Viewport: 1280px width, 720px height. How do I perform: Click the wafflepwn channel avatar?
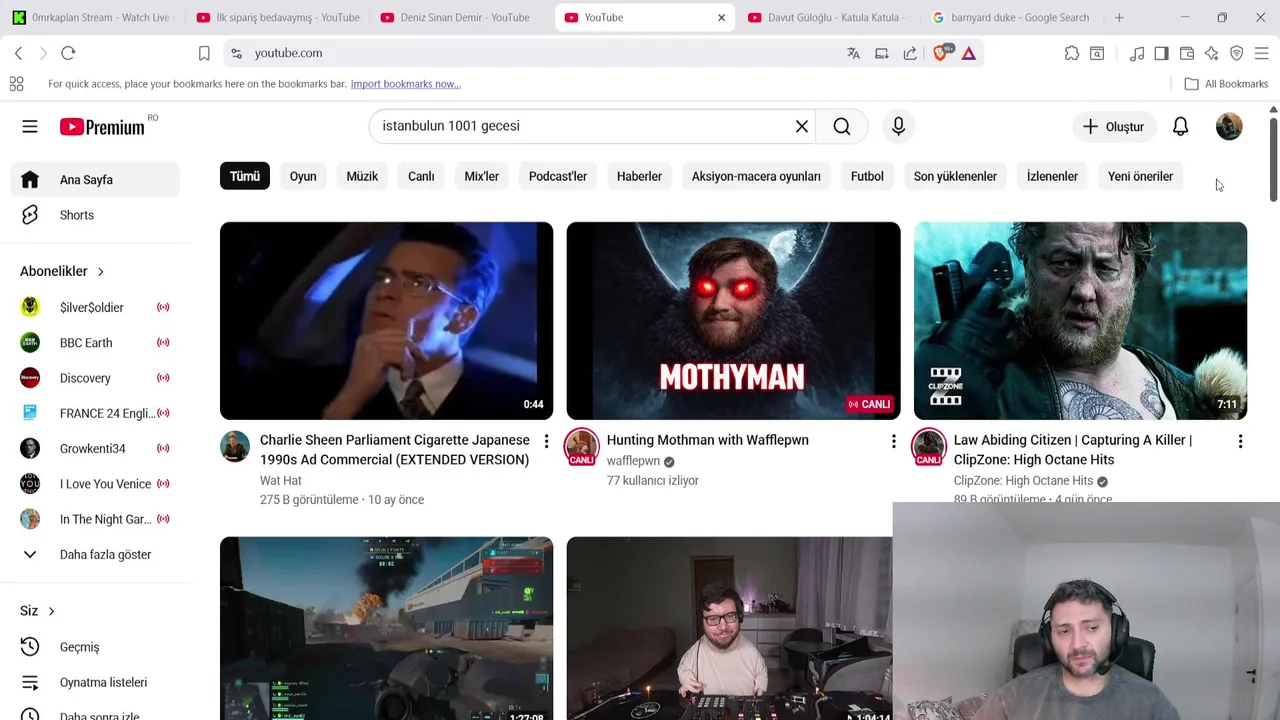point(581,446)
